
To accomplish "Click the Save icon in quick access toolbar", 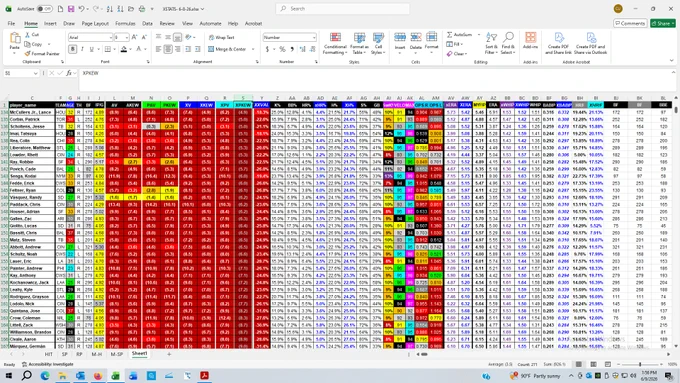I will (x=71, y=9).
